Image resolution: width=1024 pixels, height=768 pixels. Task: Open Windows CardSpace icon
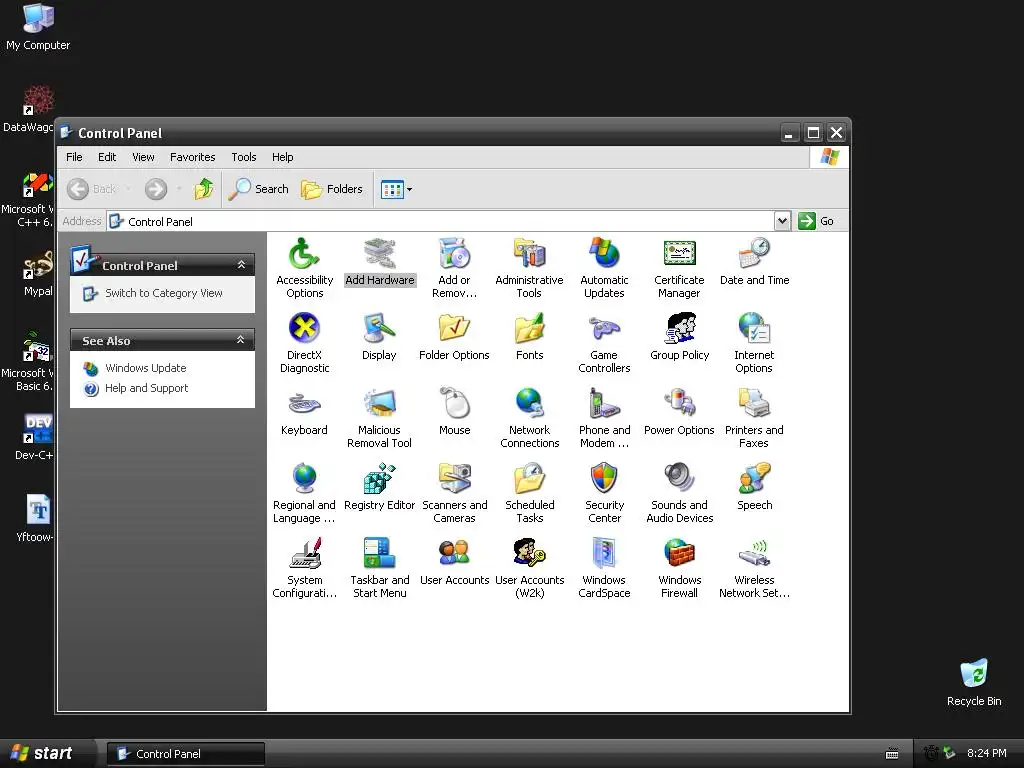pos(604,568)
